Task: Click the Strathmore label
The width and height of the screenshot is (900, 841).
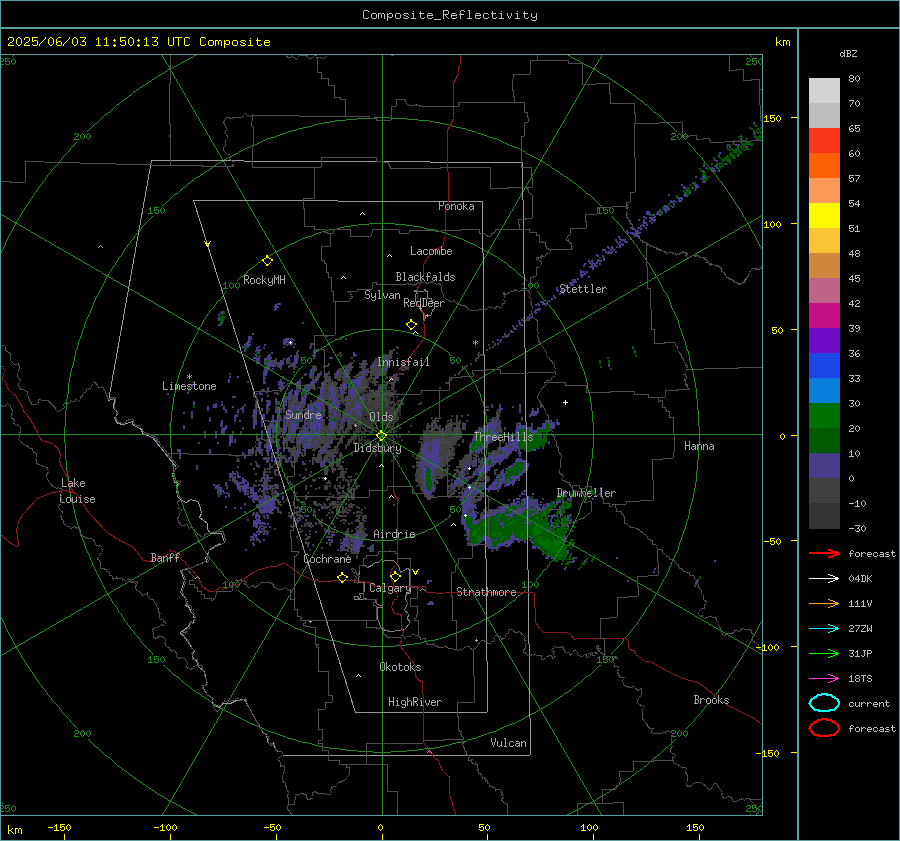Action: pyautogui.click(x=486, y=592)
